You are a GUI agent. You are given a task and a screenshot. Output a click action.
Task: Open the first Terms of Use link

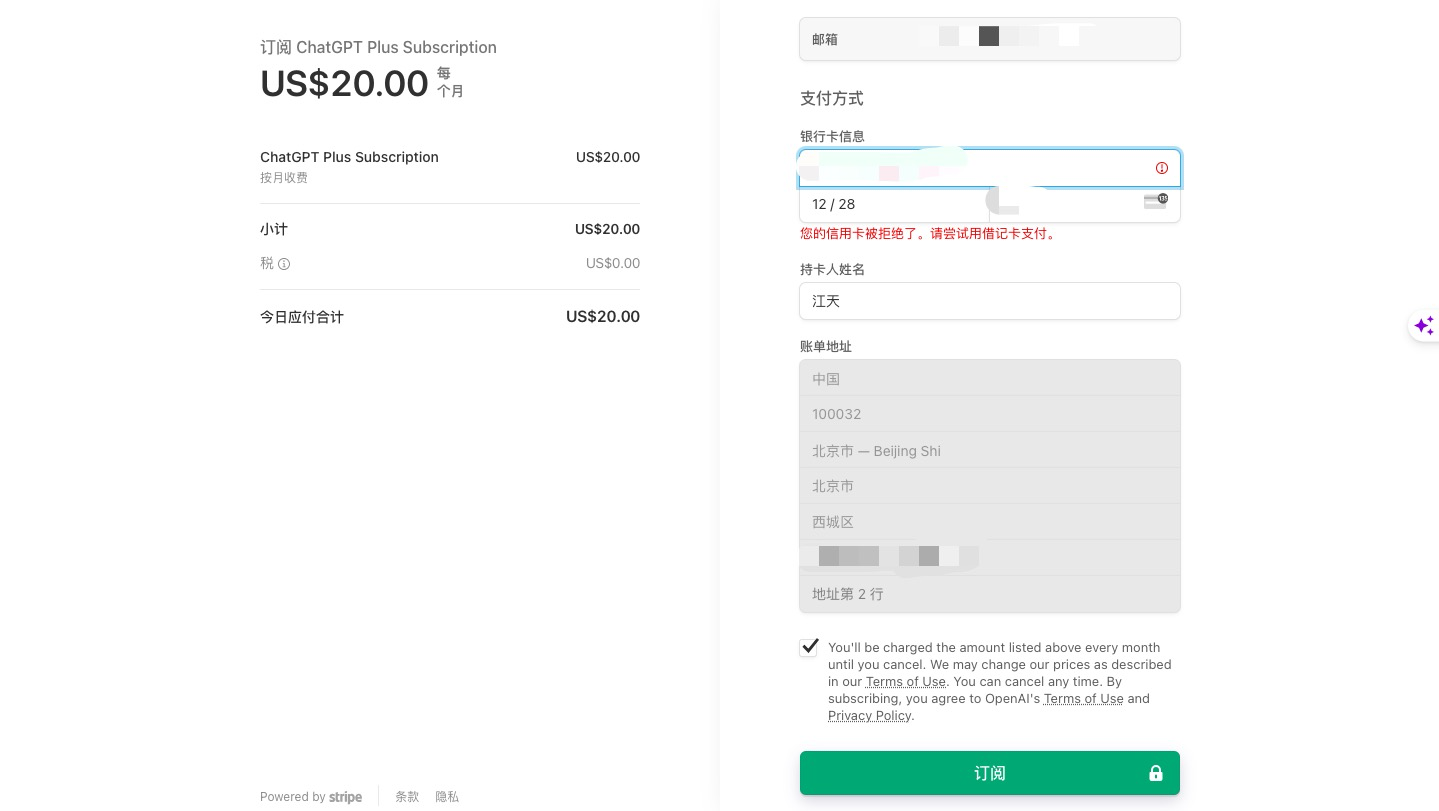click(906, 682)
